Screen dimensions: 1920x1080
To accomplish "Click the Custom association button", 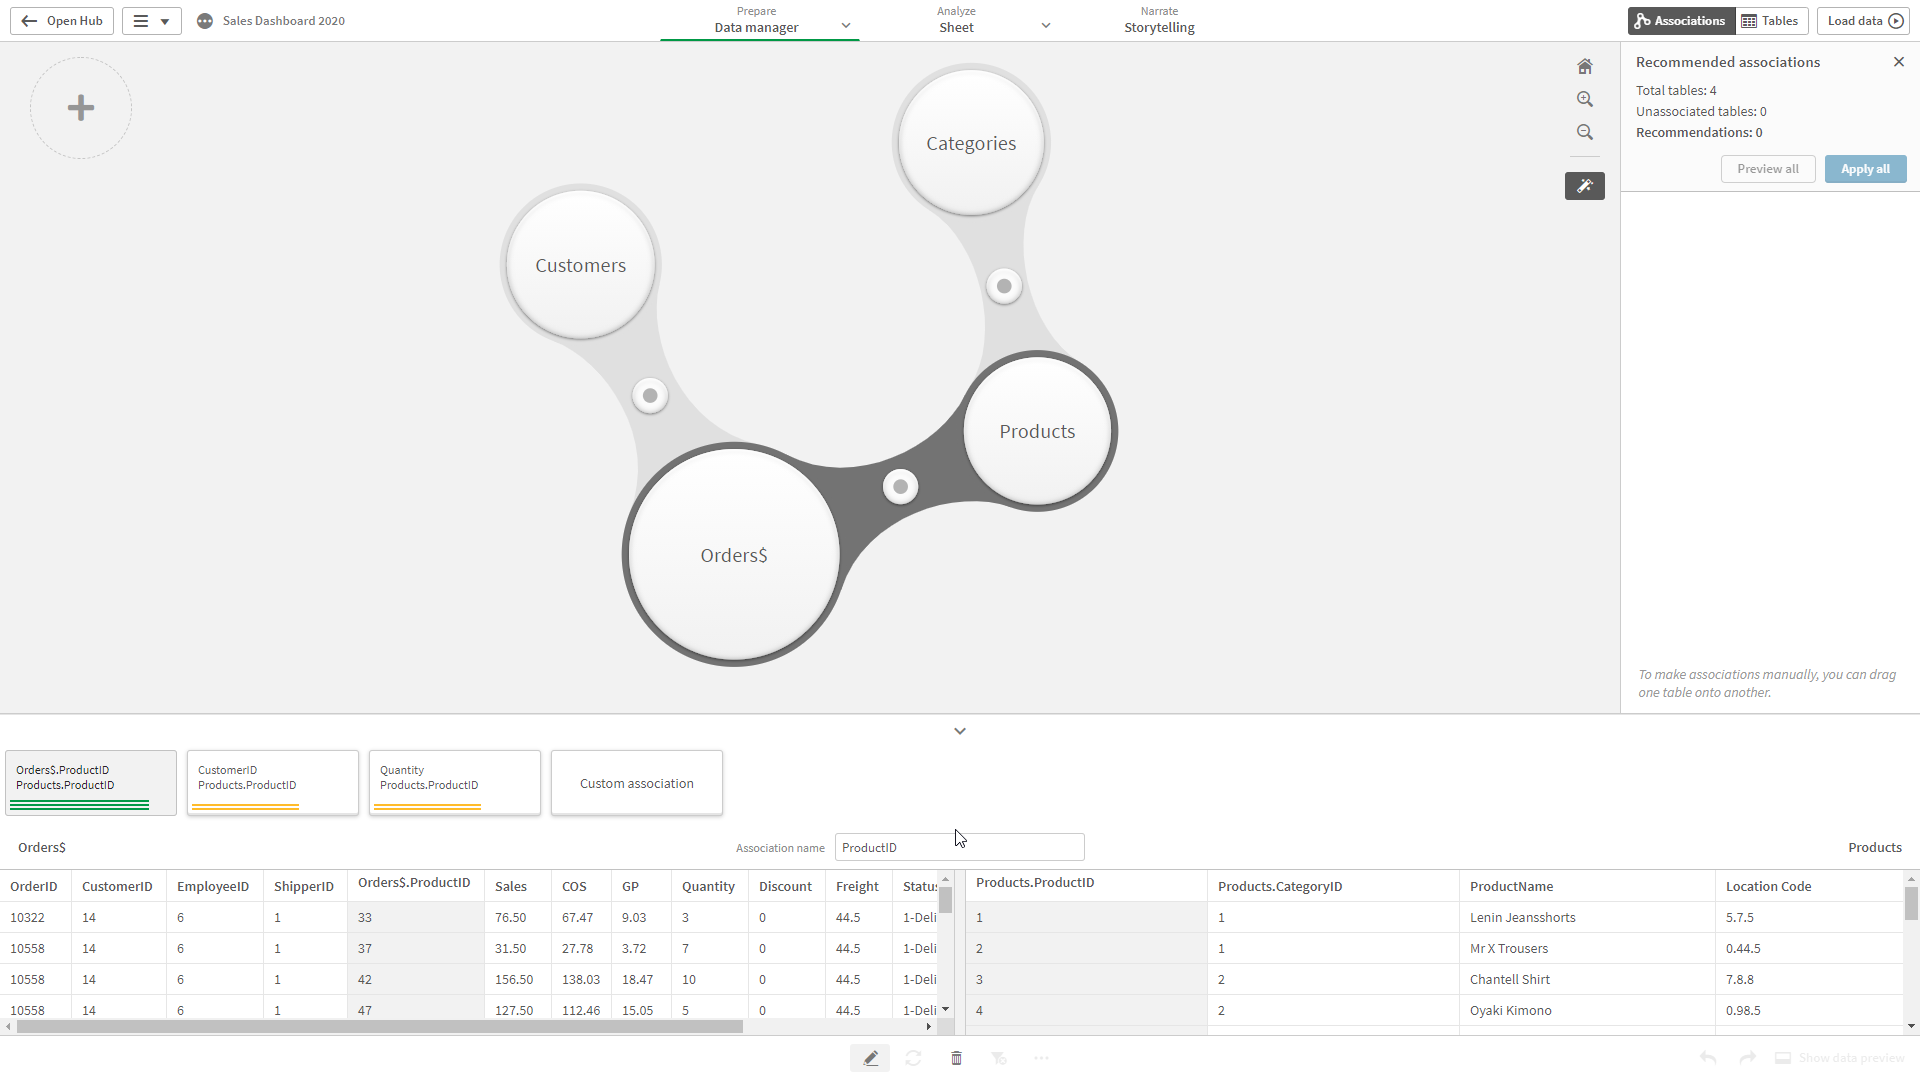I will pos(636,783).
